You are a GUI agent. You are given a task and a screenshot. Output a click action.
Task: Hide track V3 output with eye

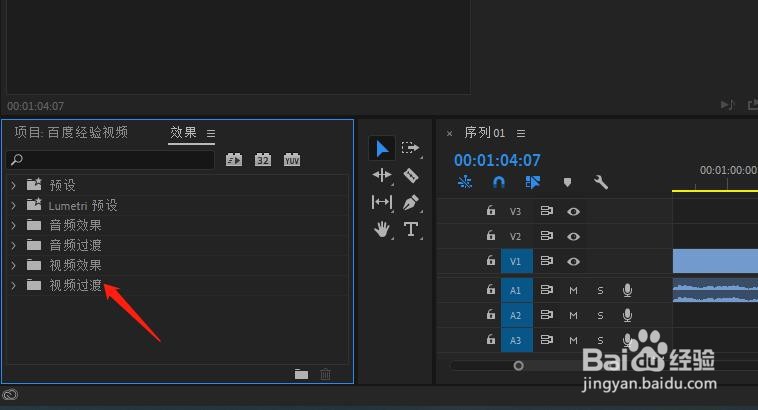coord(573,211)
